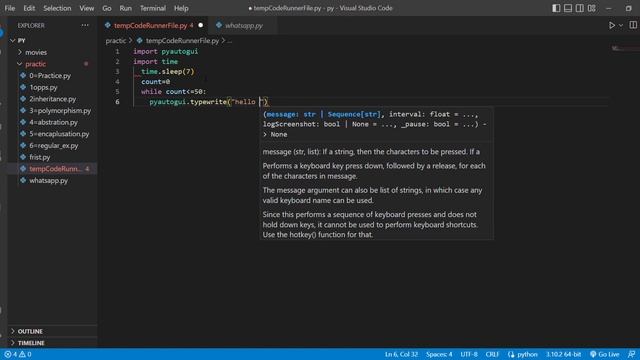Place cursor on line 1 import pyautogui
This screenshot has height=360, width=640.
[x=165, y=51]
